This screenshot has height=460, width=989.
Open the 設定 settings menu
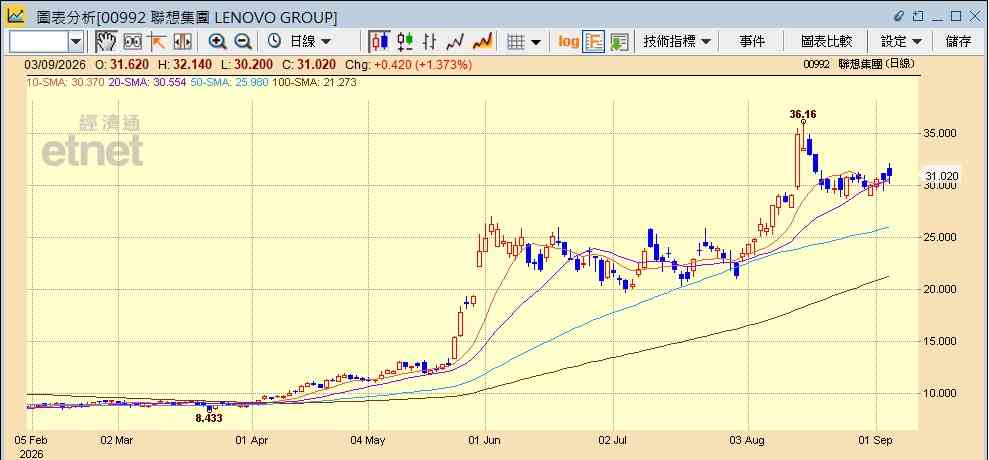coord(901,42)
